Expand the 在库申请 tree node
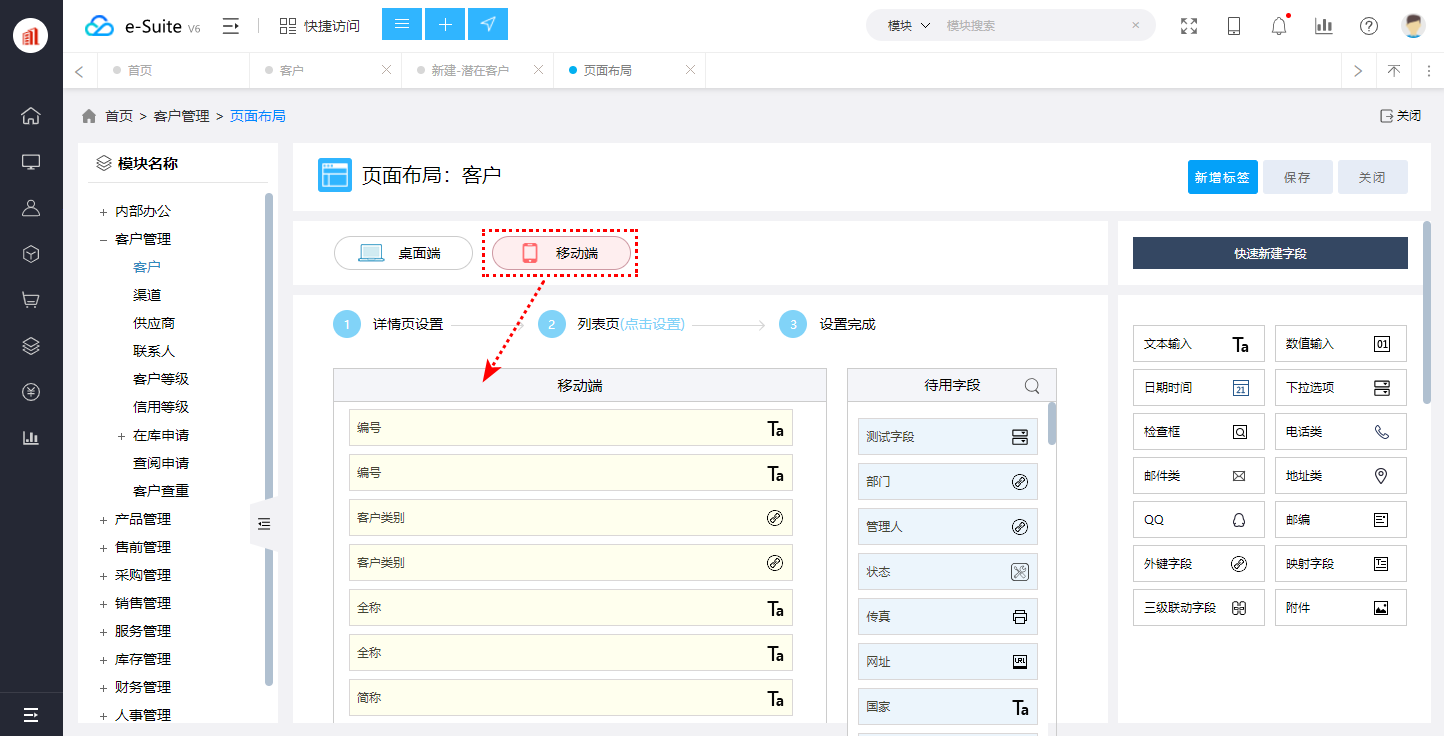Image resolution: width=1444 pixels, height=736 pixels. pos(120,434)
